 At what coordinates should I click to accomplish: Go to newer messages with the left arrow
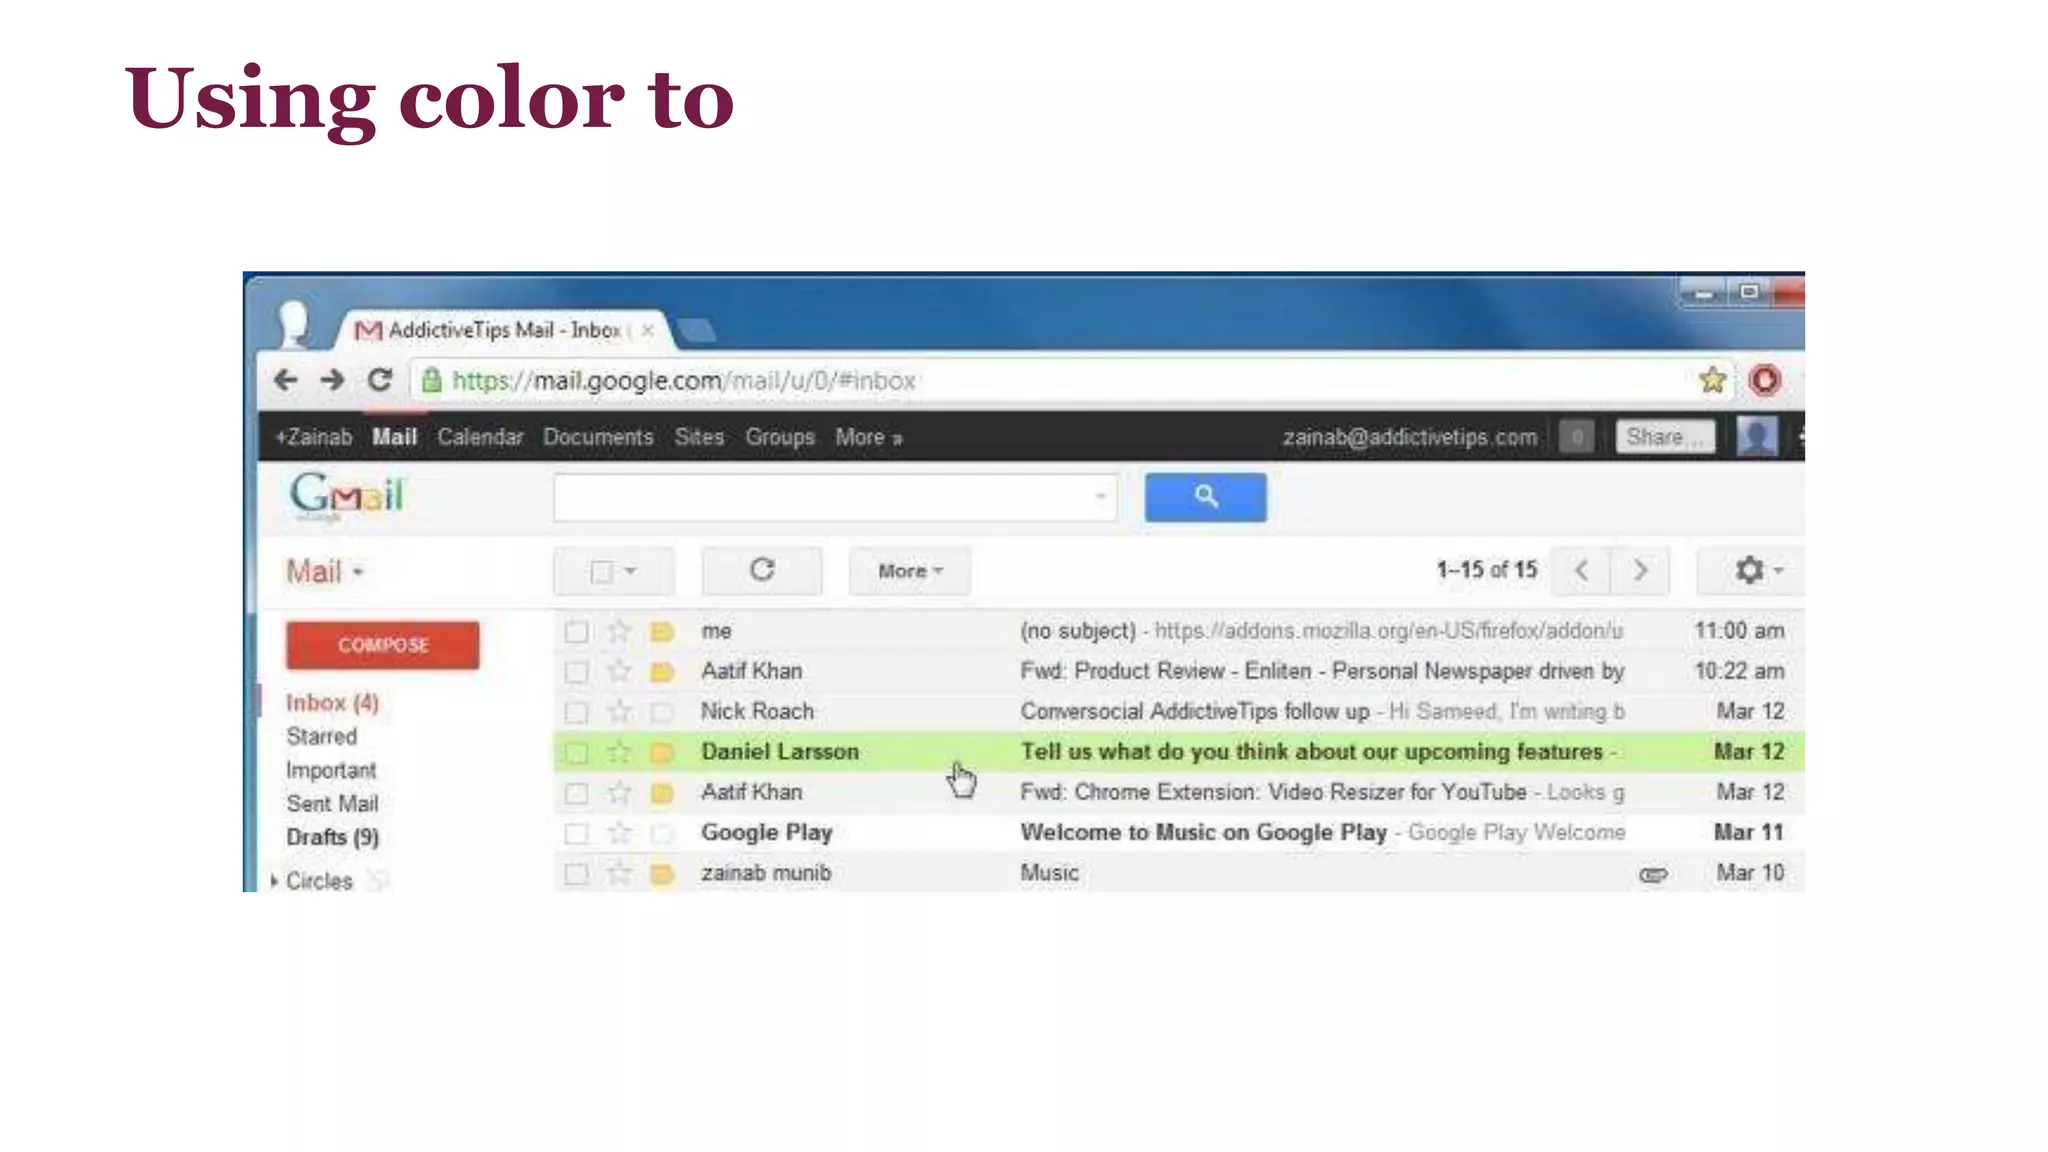tap(1581, 570)
